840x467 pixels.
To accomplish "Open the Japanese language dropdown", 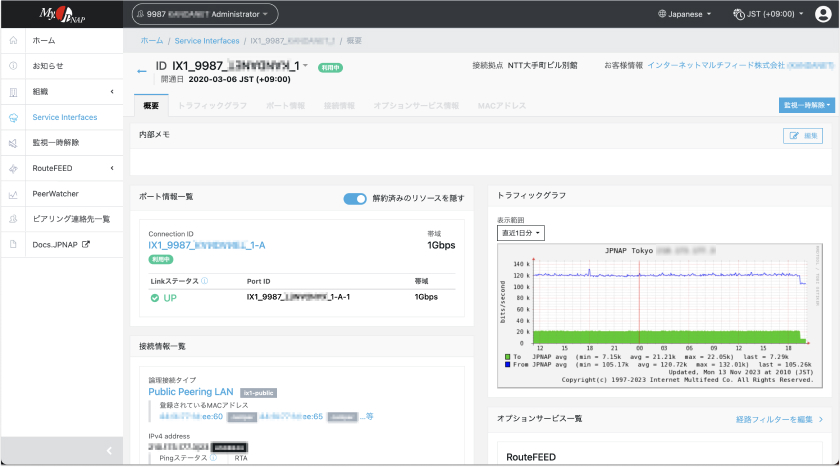I will click(685, 14).
